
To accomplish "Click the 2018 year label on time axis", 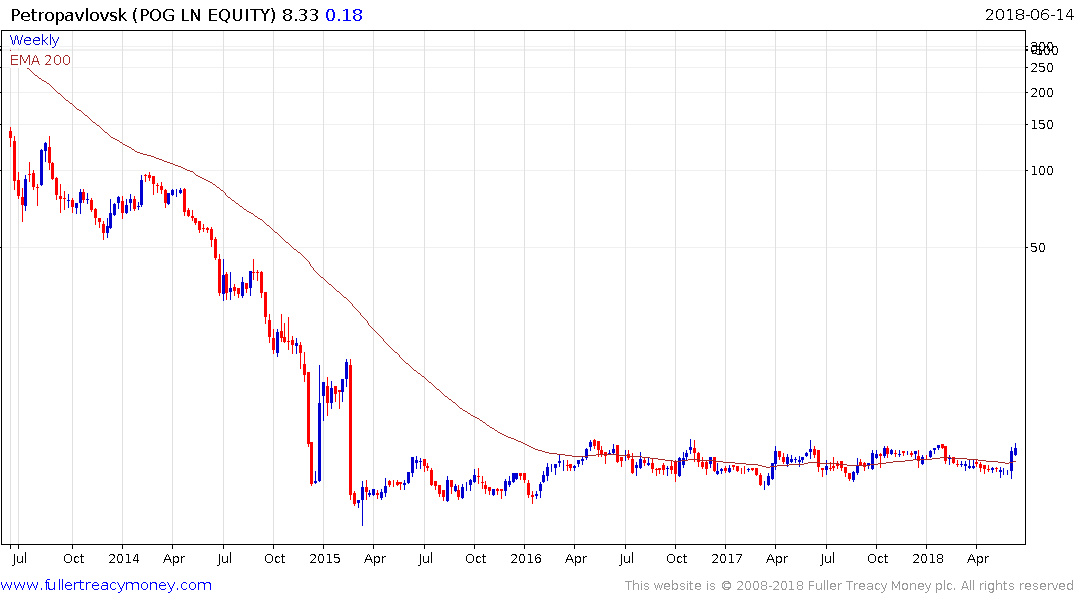I will click(928, 558).
